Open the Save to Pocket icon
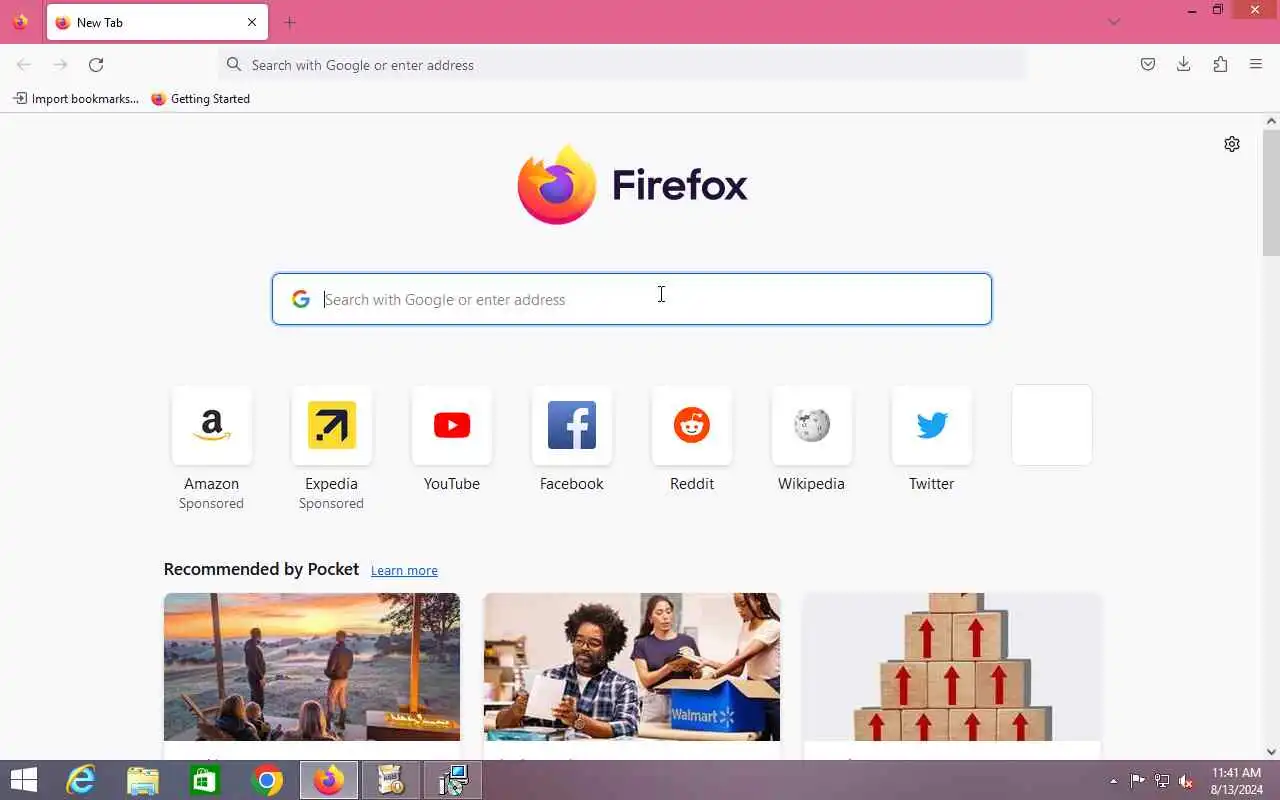This screenshot has width=1280, height=800. [x=1148, y=64]
